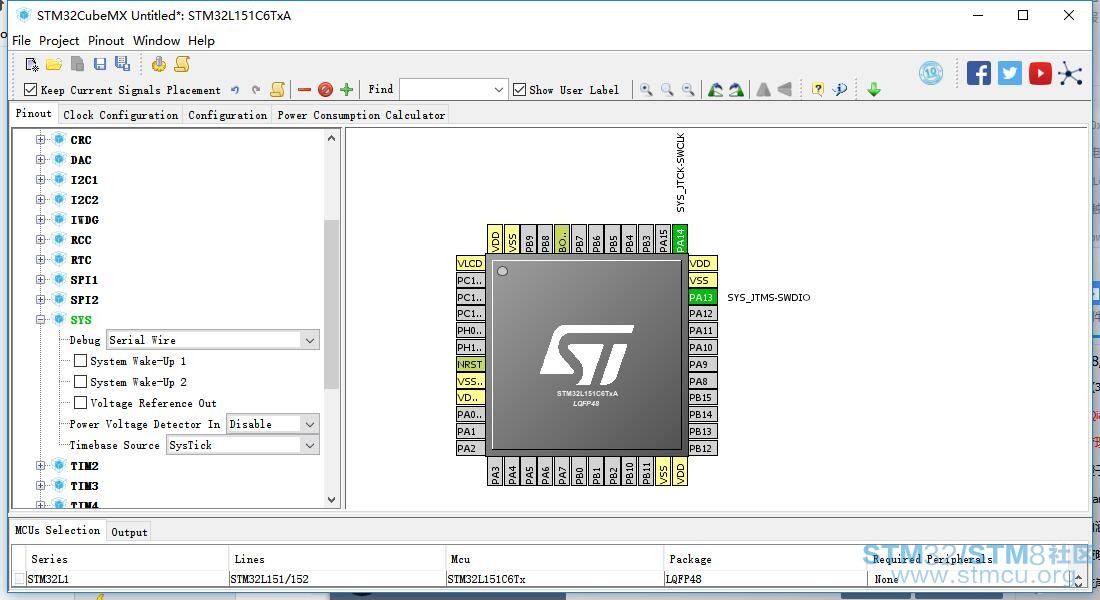Toggle the Show User Label checkbox
Viewport: 1100px width, 600px height.
coord(519,90)
